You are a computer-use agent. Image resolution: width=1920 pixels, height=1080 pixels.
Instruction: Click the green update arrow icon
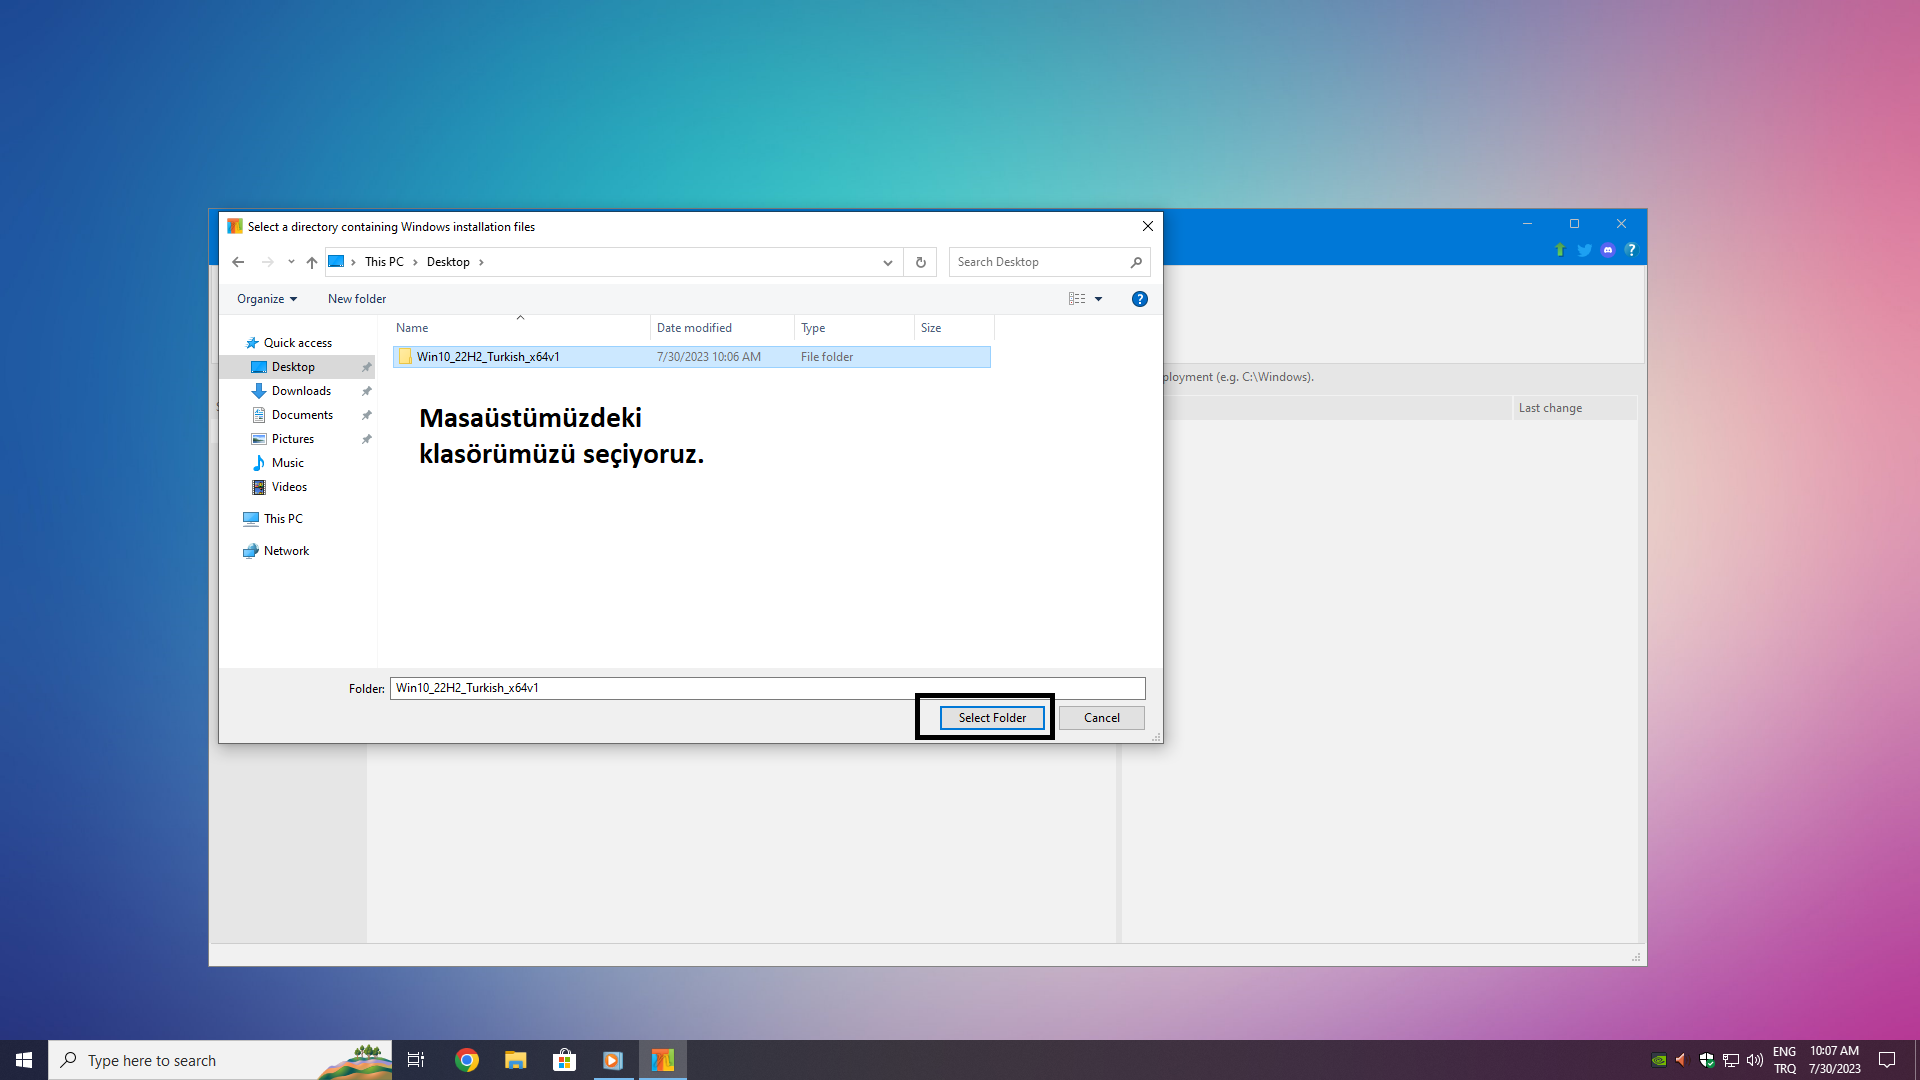[1560, 250]
